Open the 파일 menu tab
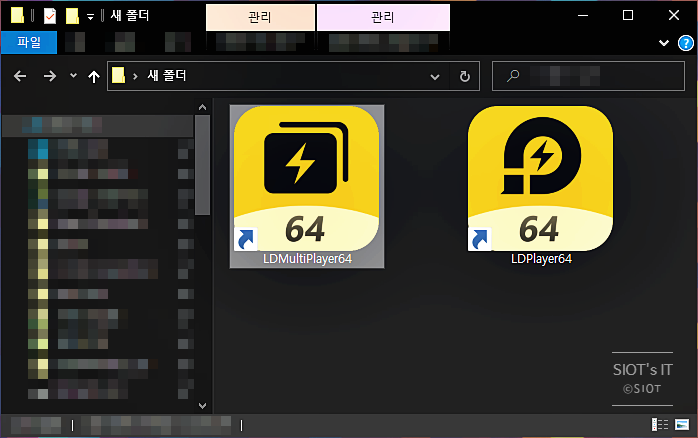The image size is (698, 438). [29, 43]
